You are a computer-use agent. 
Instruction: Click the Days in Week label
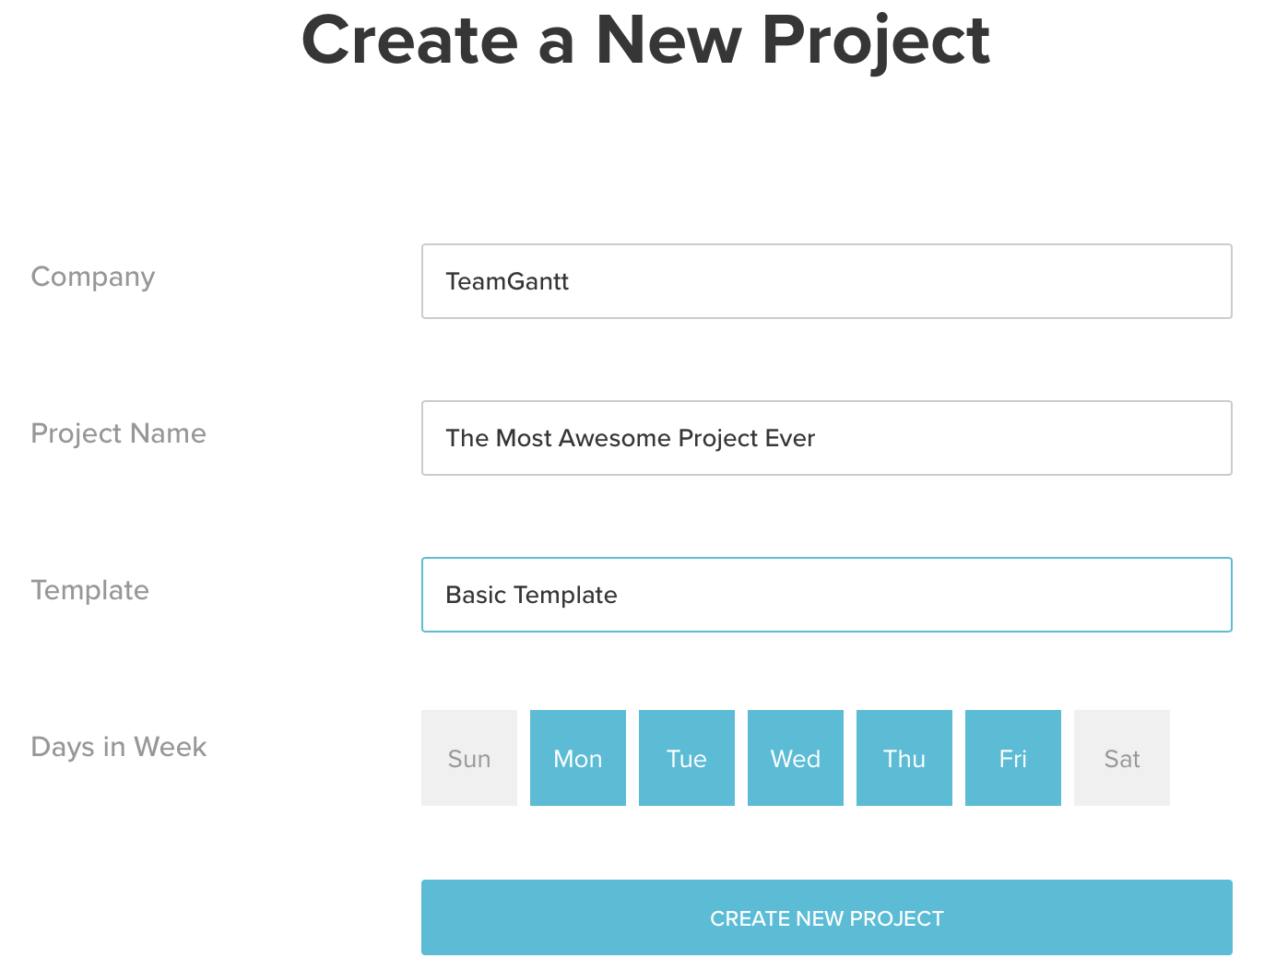pyautogui.click(x=118, y=747)
